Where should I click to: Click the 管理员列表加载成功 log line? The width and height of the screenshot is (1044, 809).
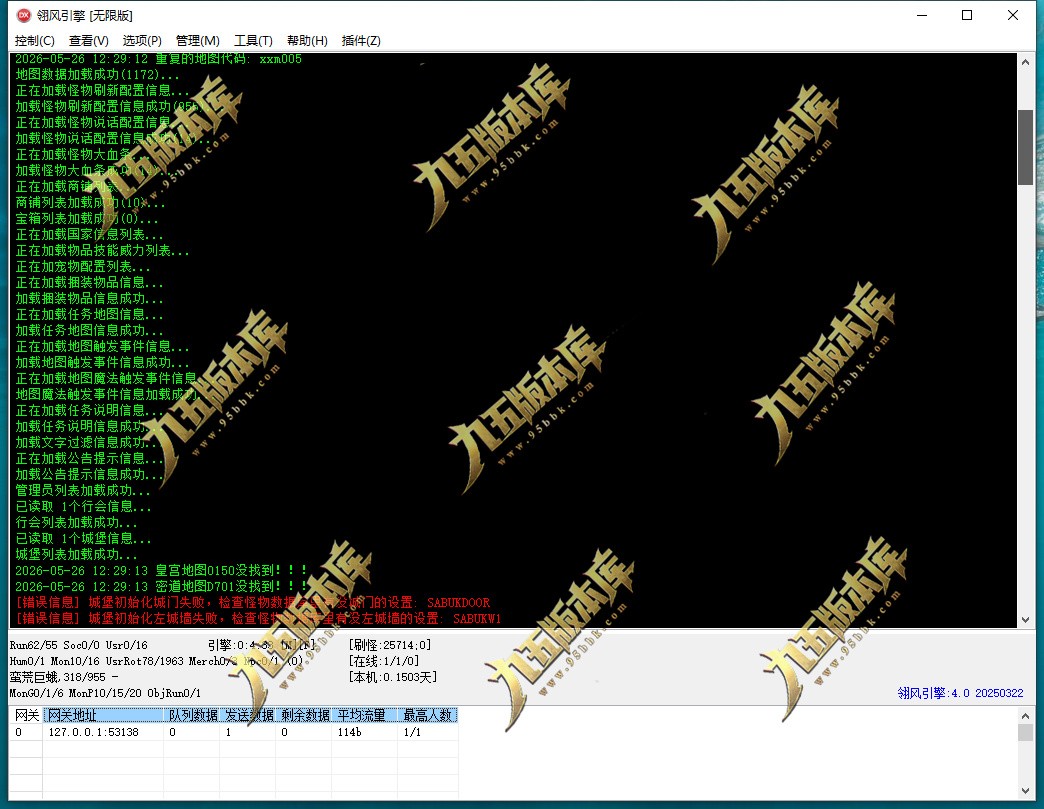tap(83, 491)
